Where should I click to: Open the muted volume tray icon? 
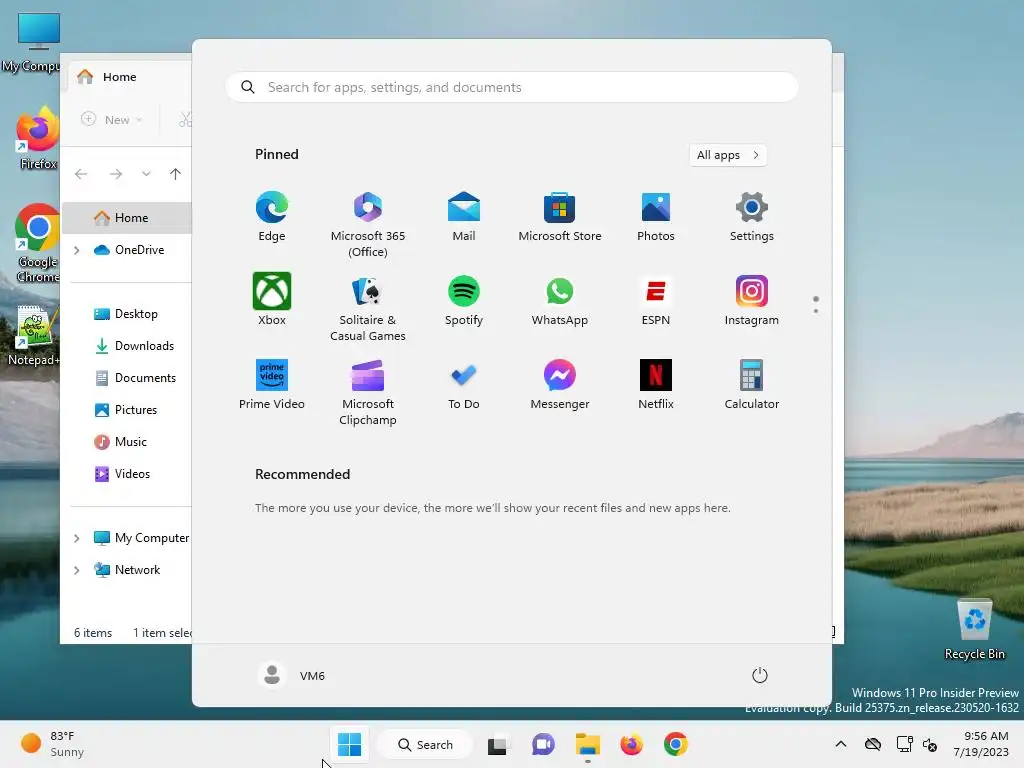pos(930,744)
